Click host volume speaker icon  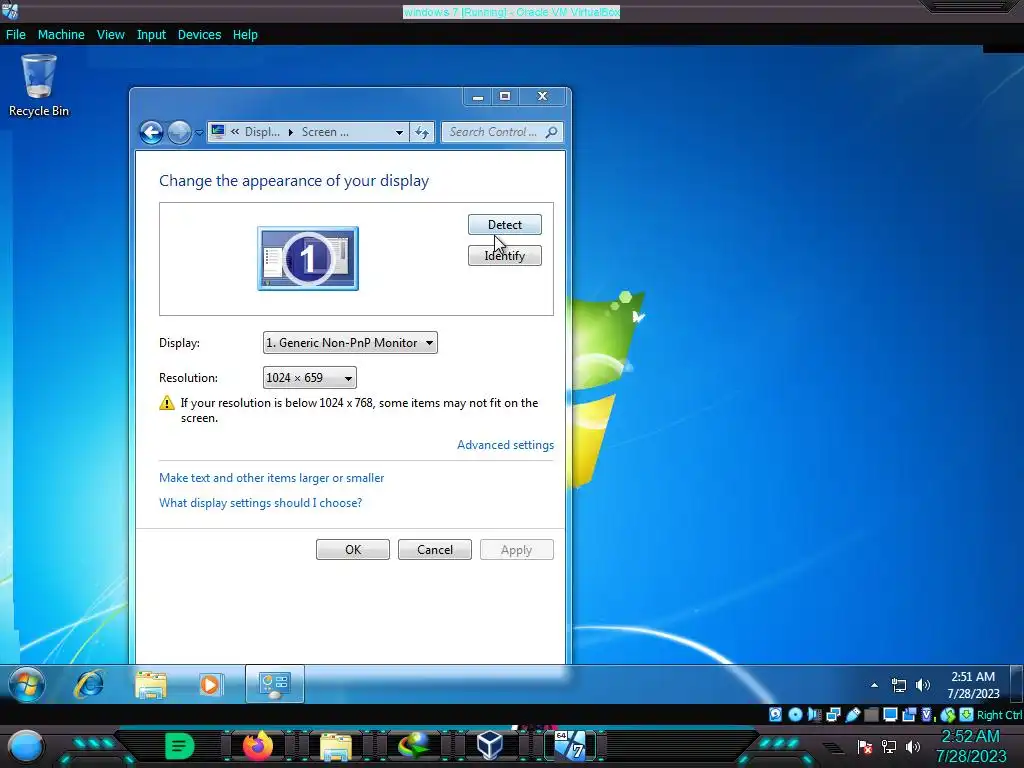913,746
